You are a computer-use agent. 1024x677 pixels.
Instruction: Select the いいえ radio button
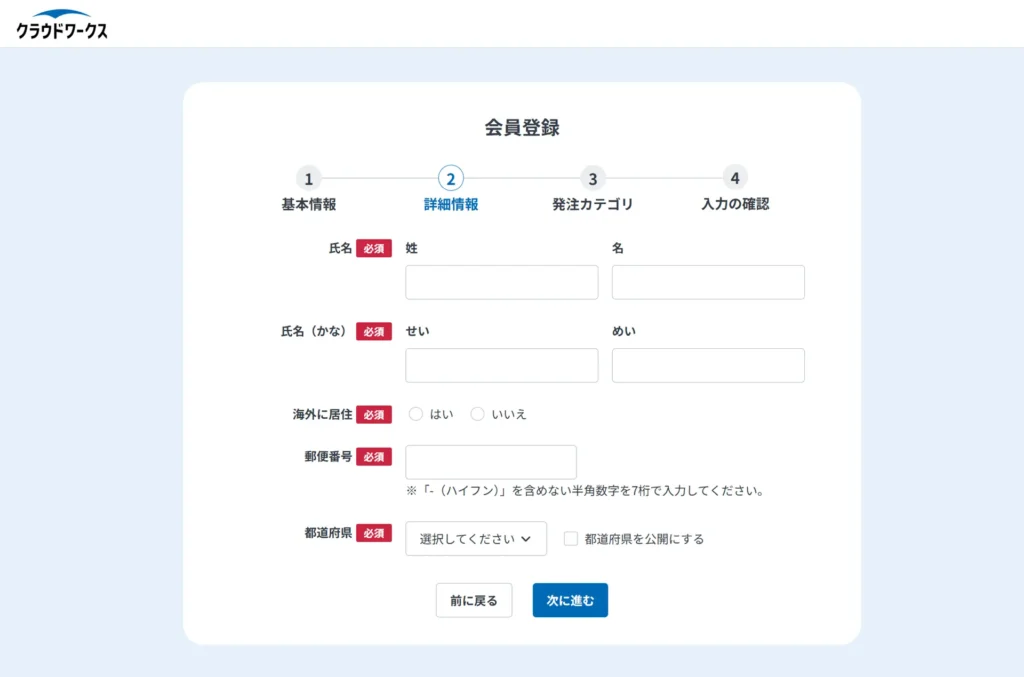[477, 413]
